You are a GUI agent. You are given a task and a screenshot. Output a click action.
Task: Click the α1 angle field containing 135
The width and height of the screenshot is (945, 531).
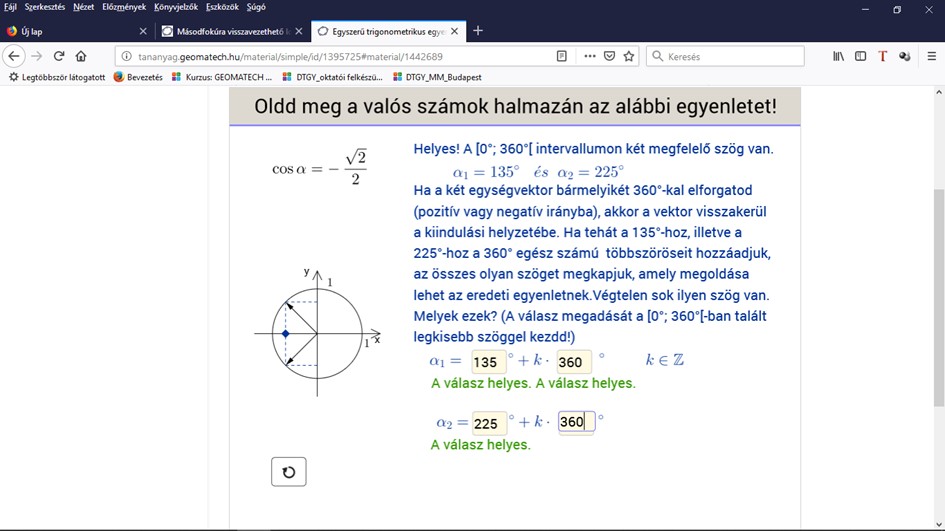[x=489, y=362]
